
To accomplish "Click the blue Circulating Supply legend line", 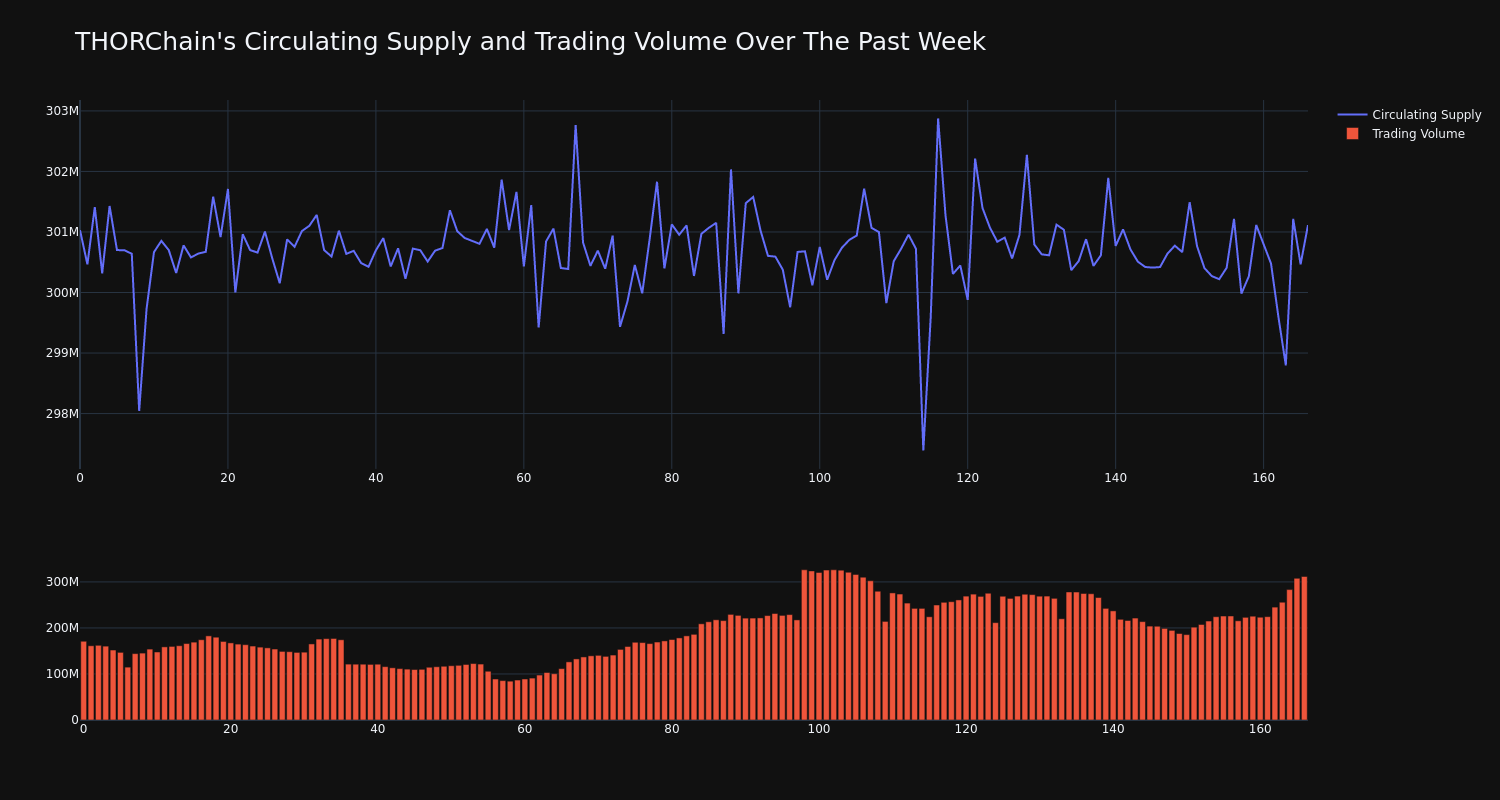I will point(1352,115).
